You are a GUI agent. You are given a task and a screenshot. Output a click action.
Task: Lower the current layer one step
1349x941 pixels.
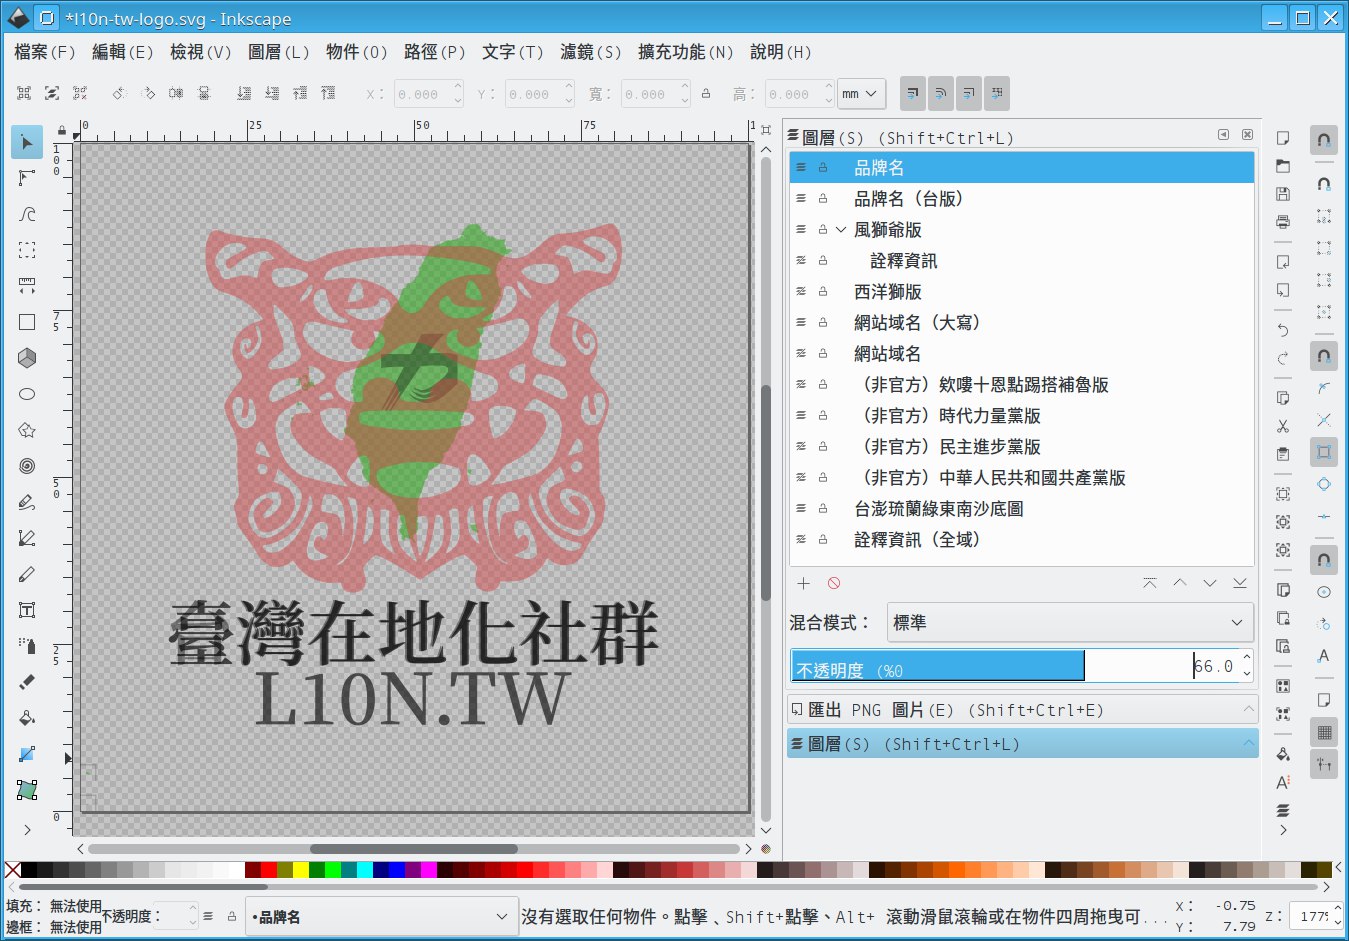(x=1210, y=583)
